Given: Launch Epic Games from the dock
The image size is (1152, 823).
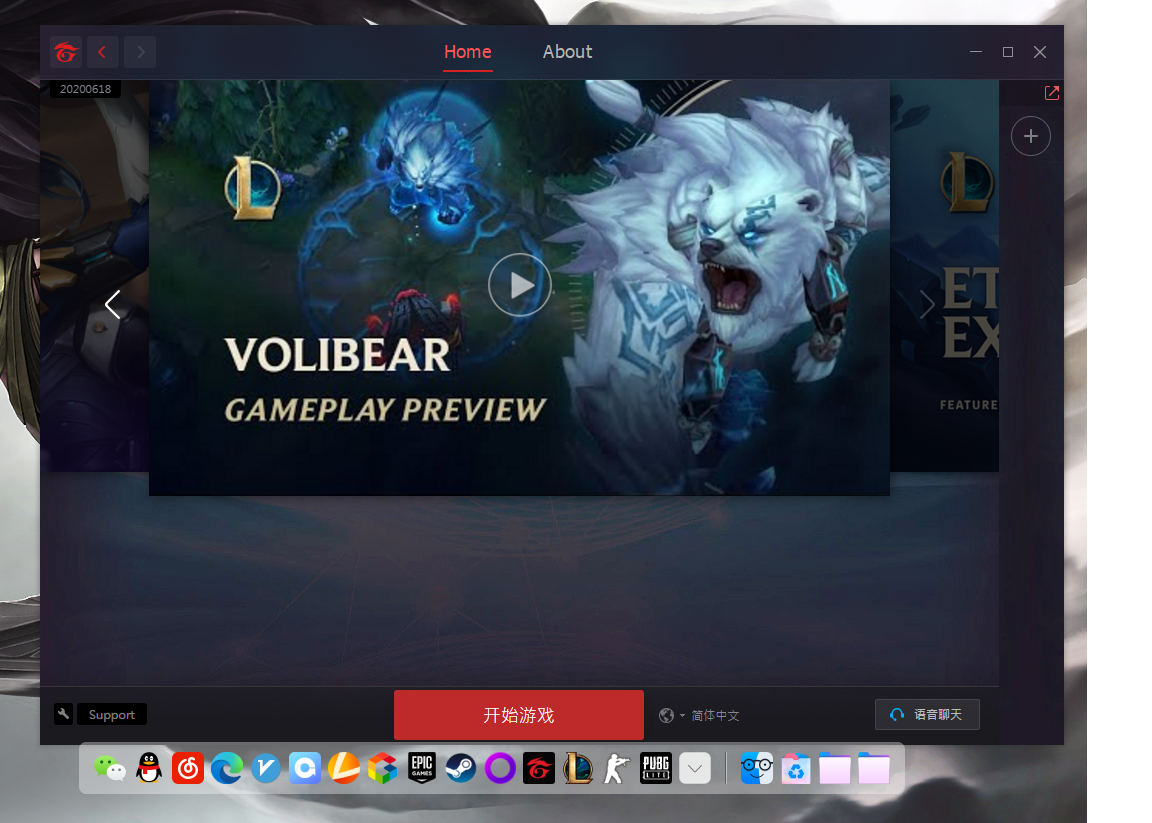Looking at the screenshot, I should tap(422, 769).
